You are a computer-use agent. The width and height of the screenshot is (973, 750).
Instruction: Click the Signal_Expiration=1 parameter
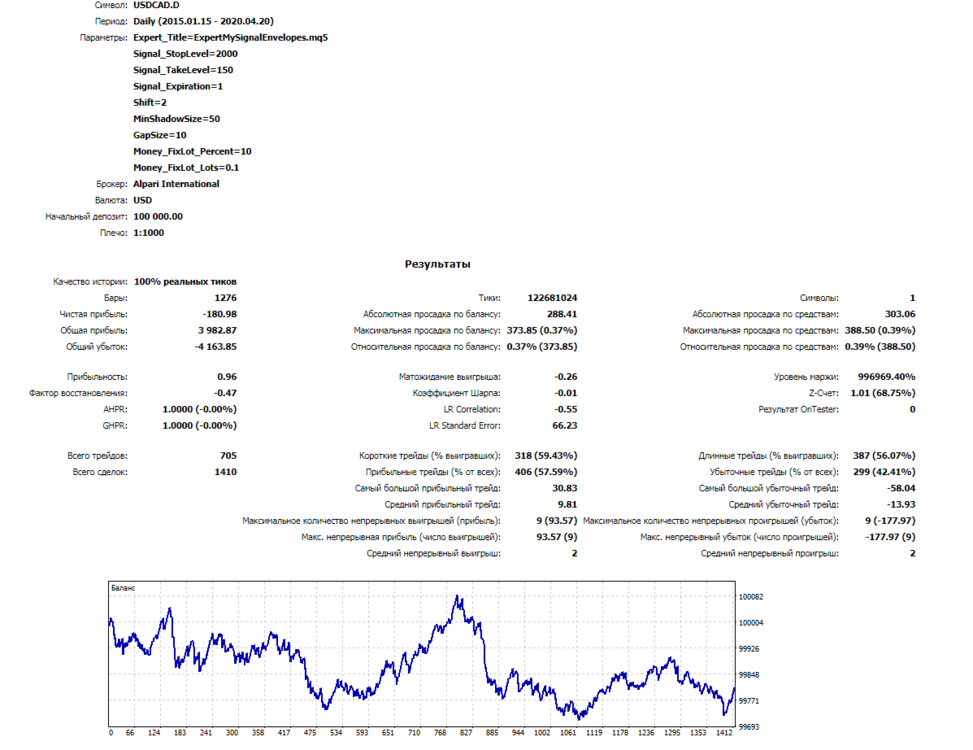tap(177, 86)
